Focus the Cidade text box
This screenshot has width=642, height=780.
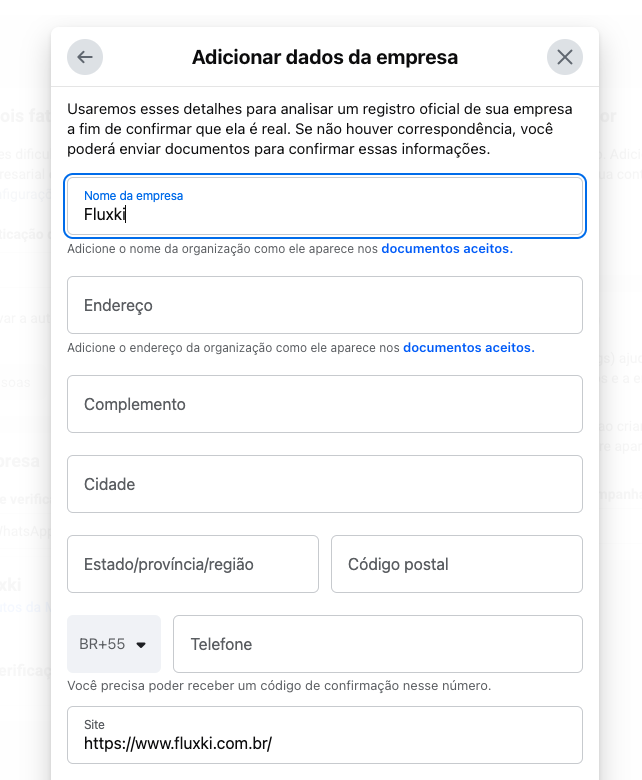[325, 484]
